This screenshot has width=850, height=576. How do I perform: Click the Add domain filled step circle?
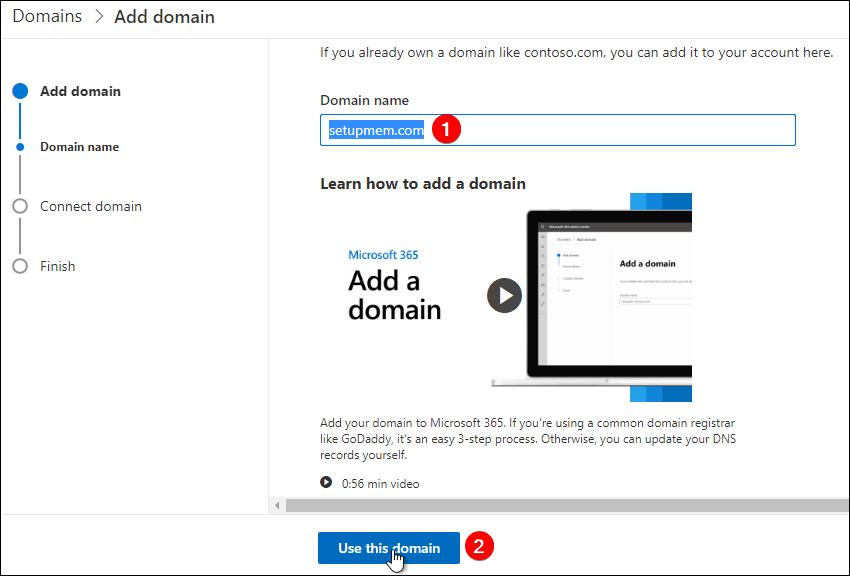20,91
